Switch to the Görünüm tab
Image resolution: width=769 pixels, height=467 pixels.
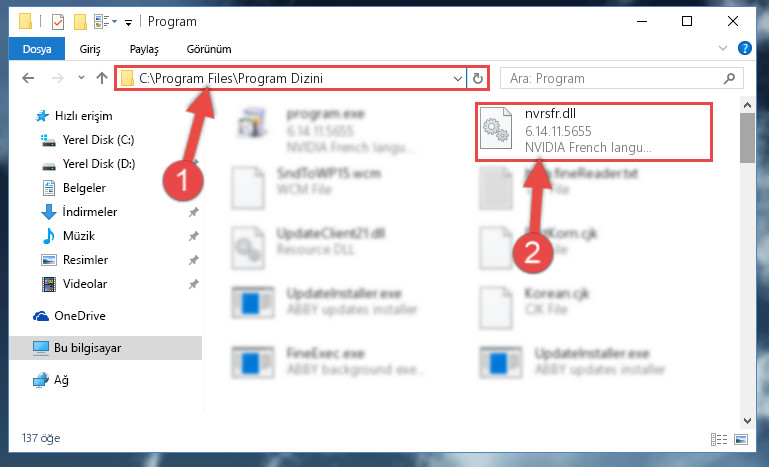coord(209,49)
